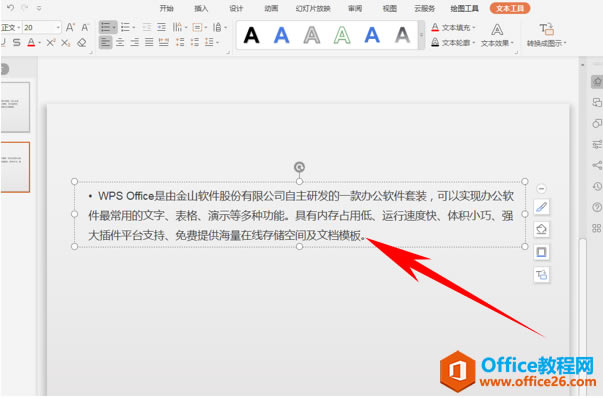Click the rotate handle above the text box
This screenshot has width=603, height=399.
coord(299,167)
